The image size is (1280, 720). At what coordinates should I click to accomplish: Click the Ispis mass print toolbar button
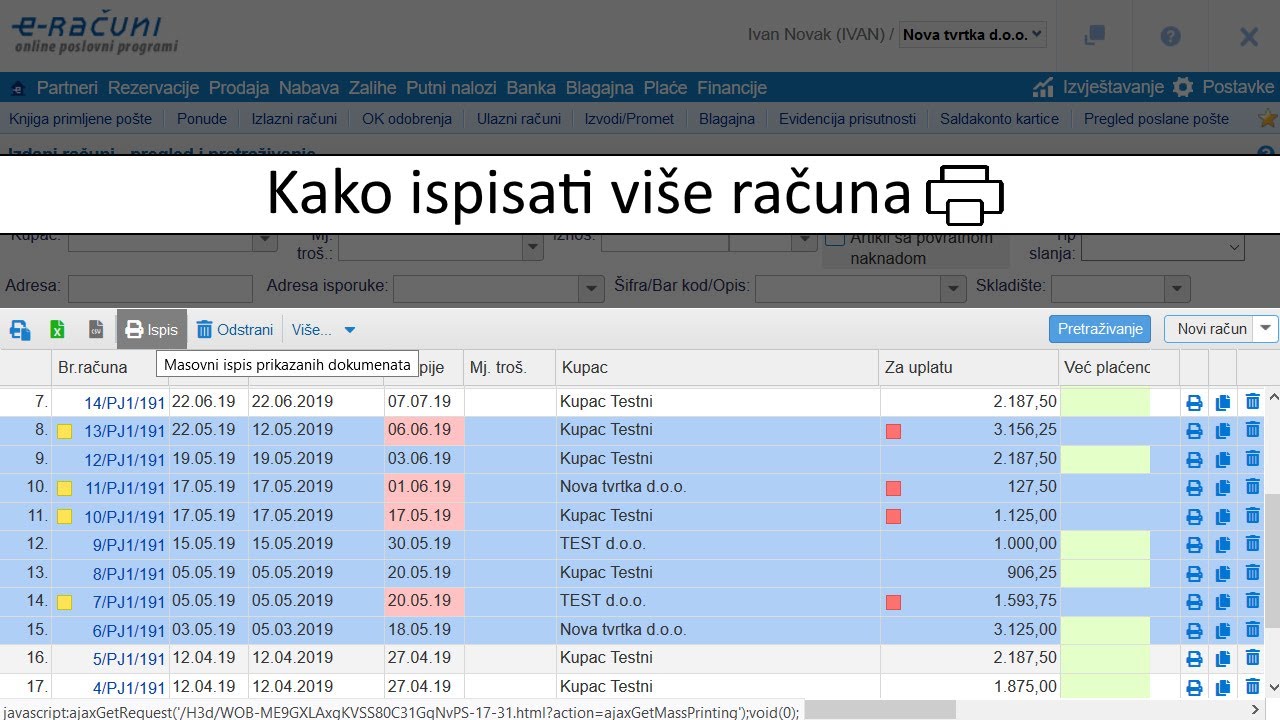point(152,329)
